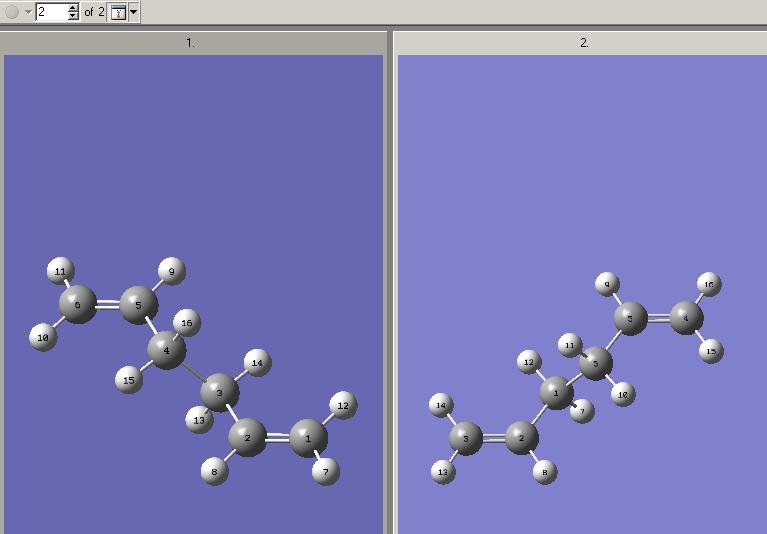767x534 pixels.
Task: Select hydrogen atom 14 in pane 2
Action: pos(441,405)
